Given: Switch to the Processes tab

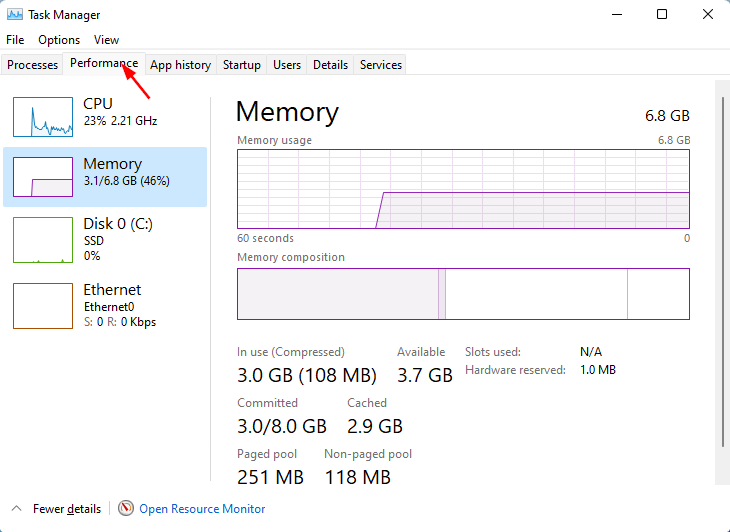Looking at the screenshot, I should 33,65.
